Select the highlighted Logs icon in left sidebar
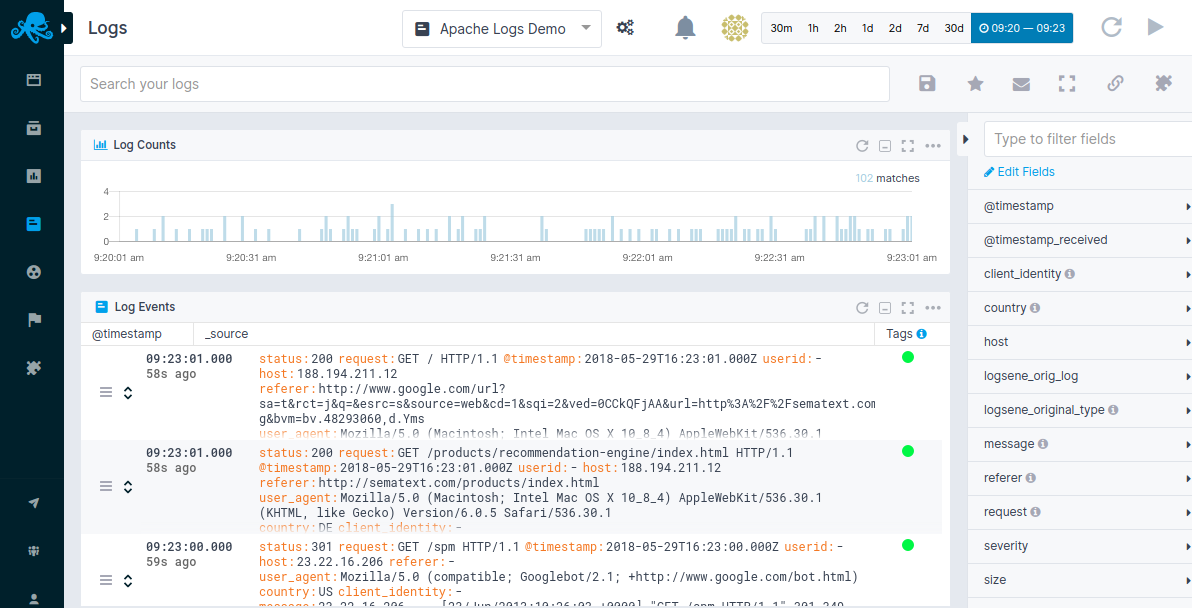The image size is (1192, 608). point(33,224)
